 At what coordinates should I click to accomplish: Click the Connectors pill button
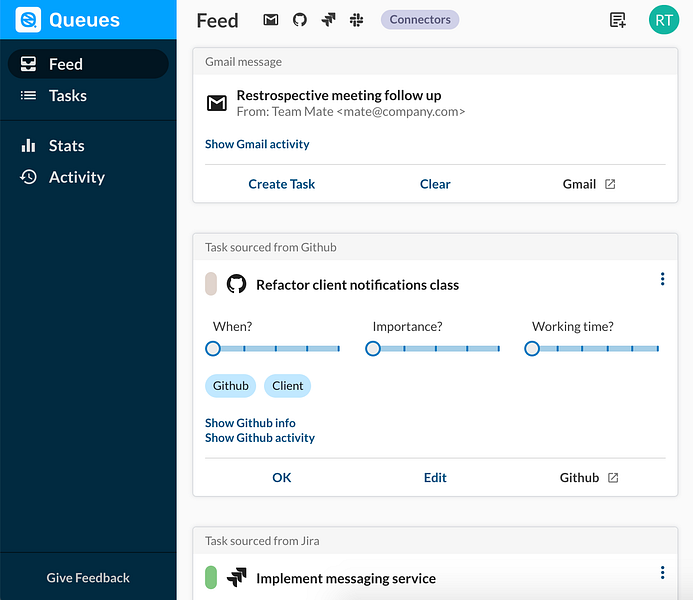[420, 20]
